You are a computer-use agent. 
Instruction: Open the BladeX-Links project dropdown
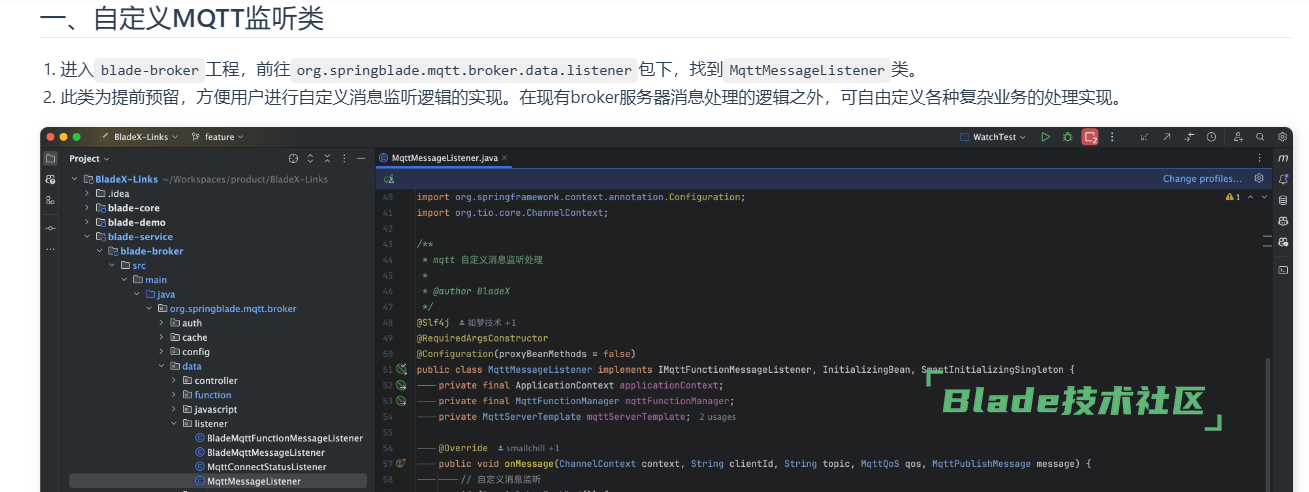pyautogui.click(x=140, y=137)
